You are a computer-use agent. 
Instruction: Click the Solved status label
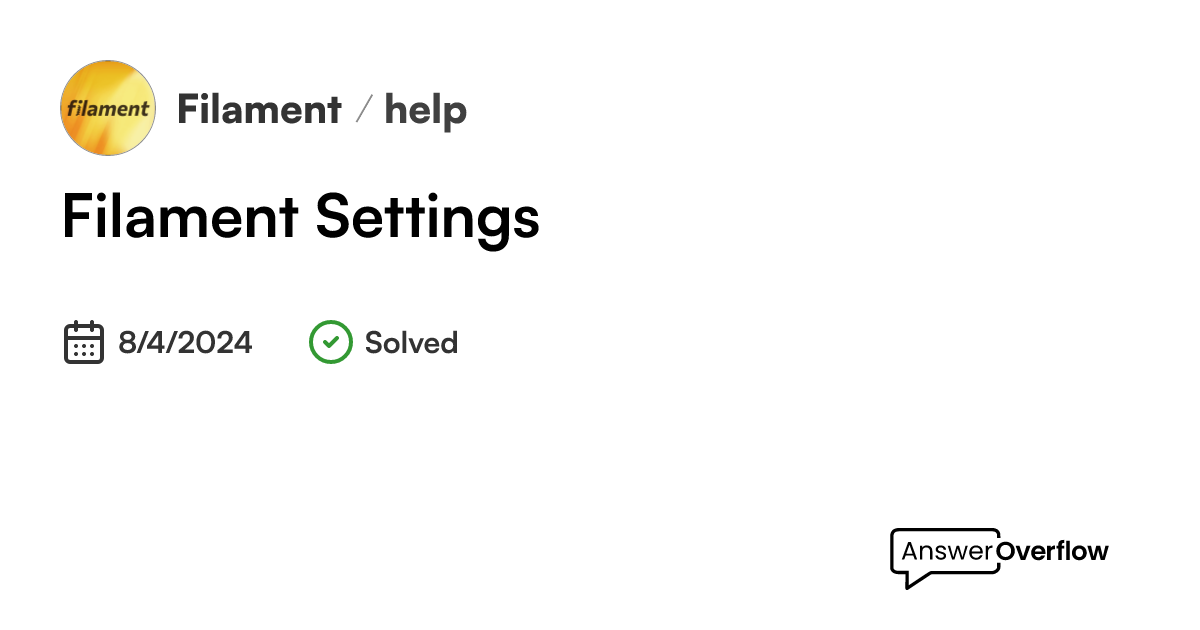click(x=411, y=343)
